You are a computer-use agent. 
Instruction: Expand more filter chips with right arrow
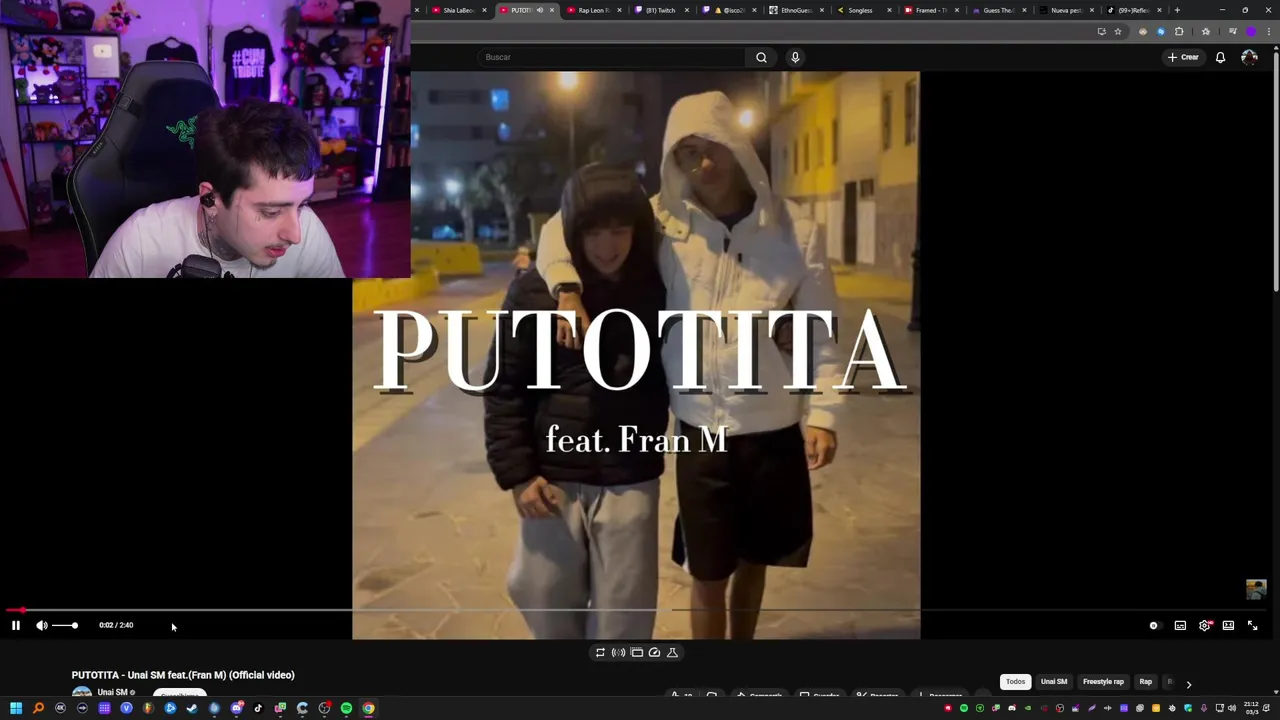pos(1188,684)
